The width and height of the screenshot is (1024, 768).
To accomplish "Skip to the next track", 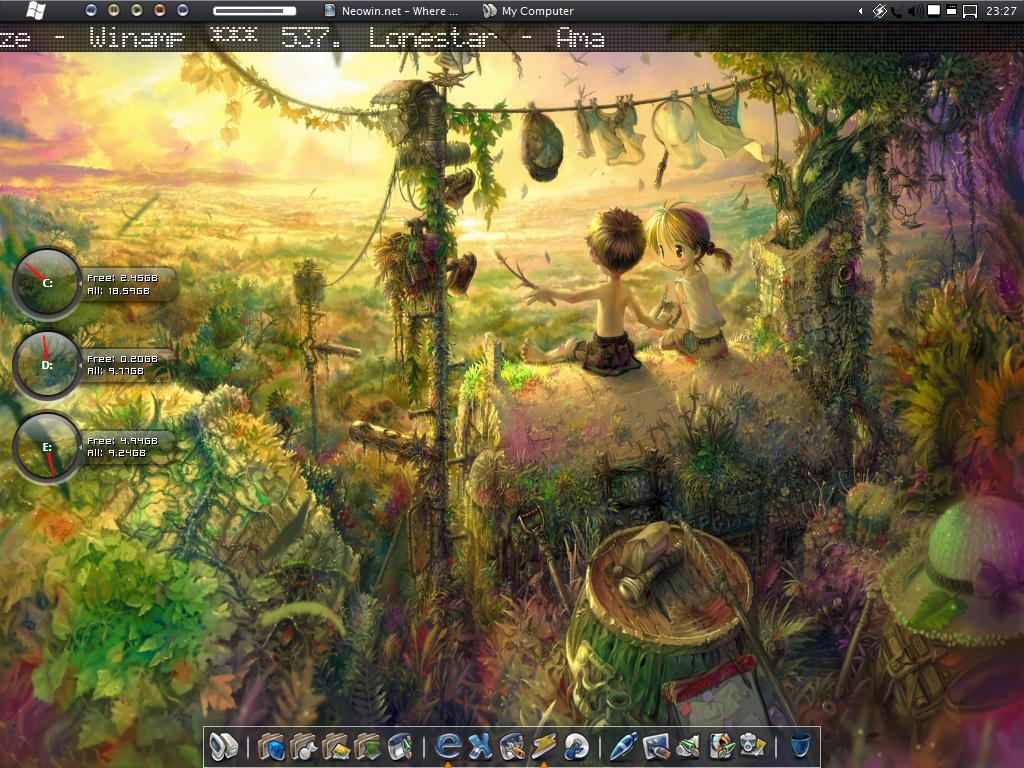I will coord(182,11).
